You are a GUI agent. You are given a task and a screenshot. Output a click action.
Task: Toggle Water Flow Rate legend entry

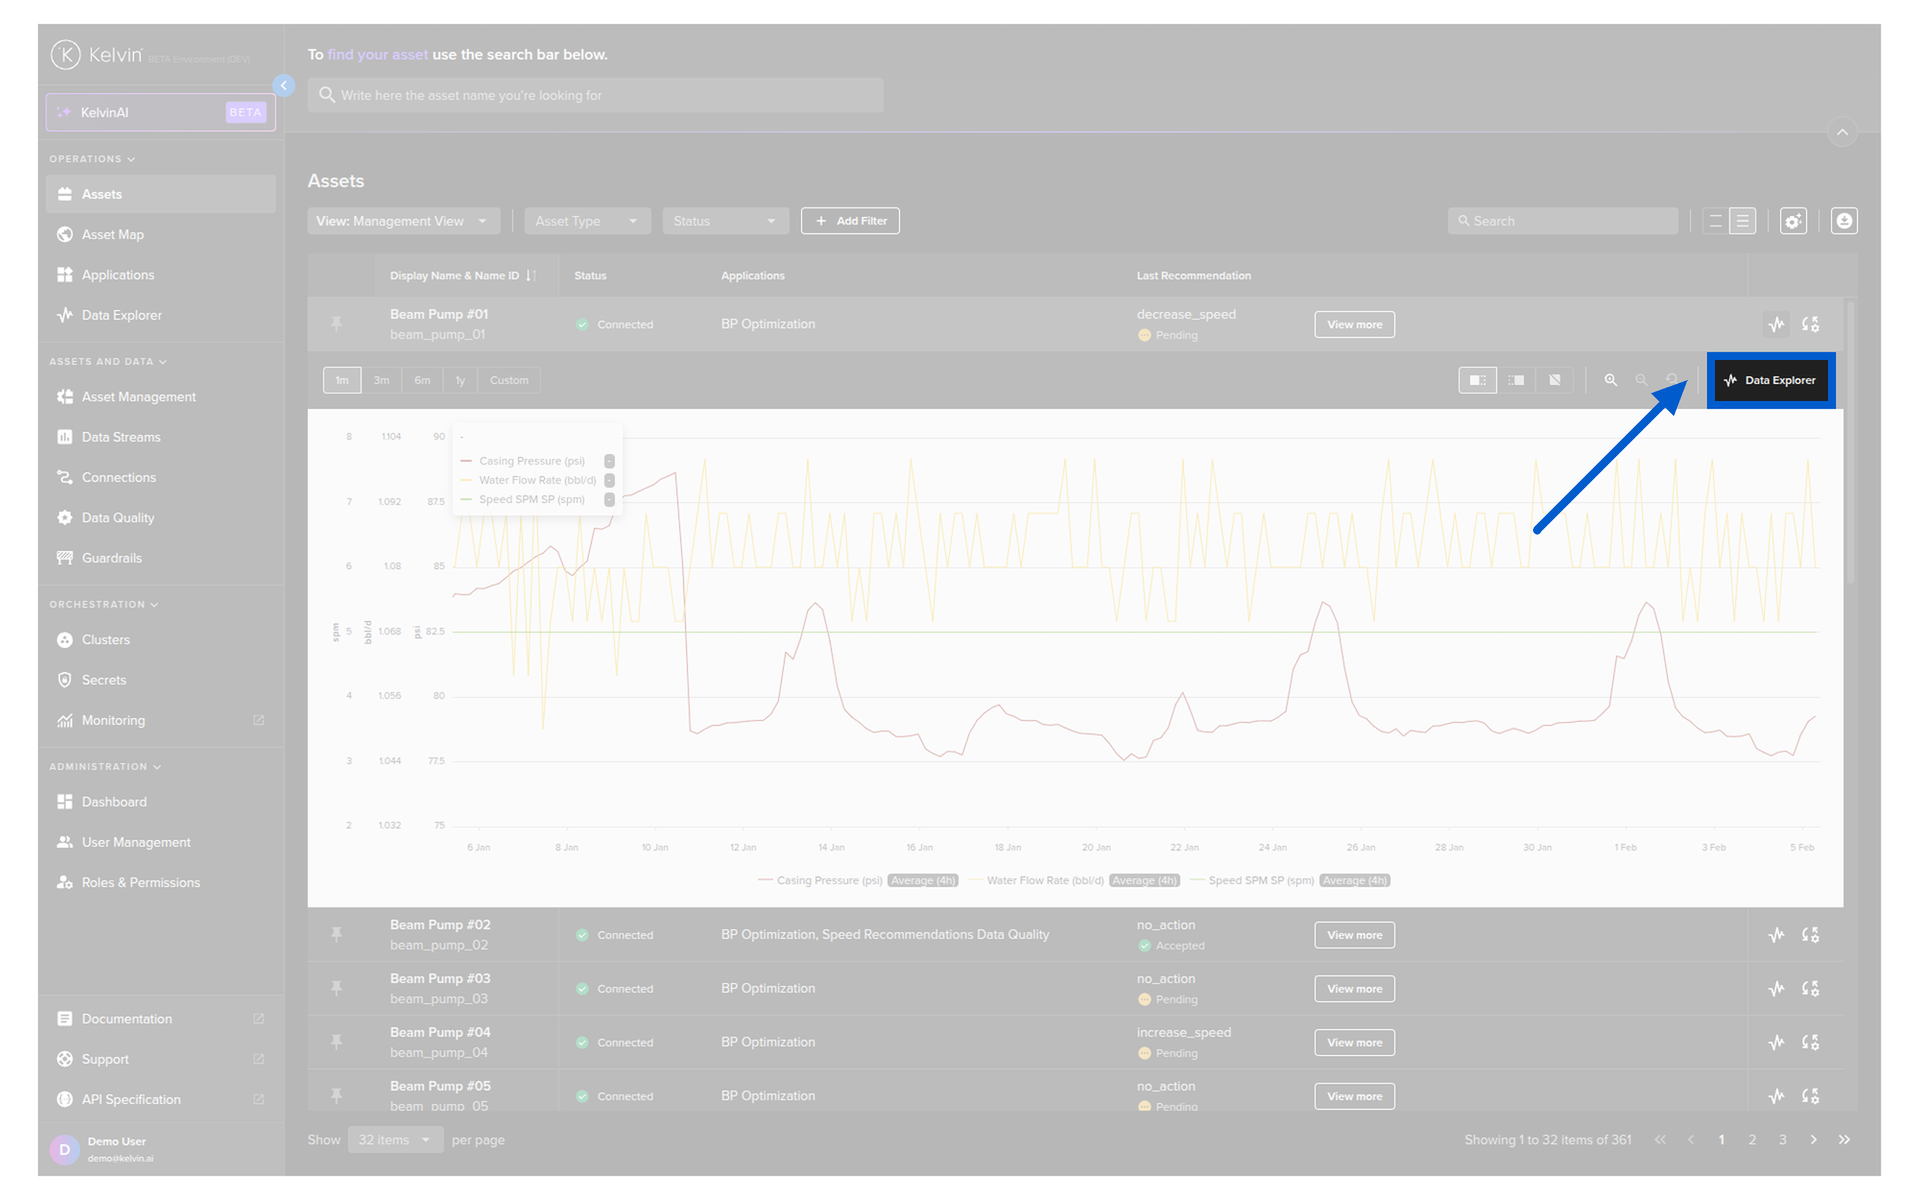point(1044,881)
